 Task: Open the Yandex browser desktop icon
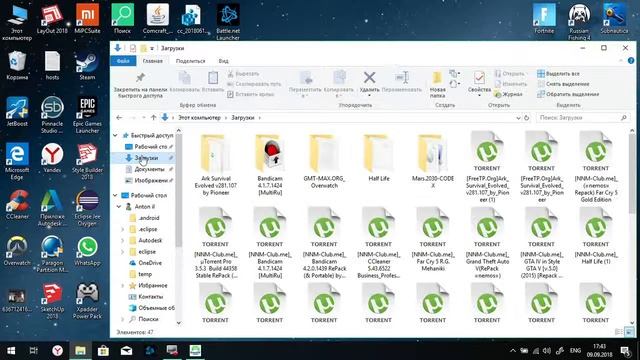pos(52,158)
